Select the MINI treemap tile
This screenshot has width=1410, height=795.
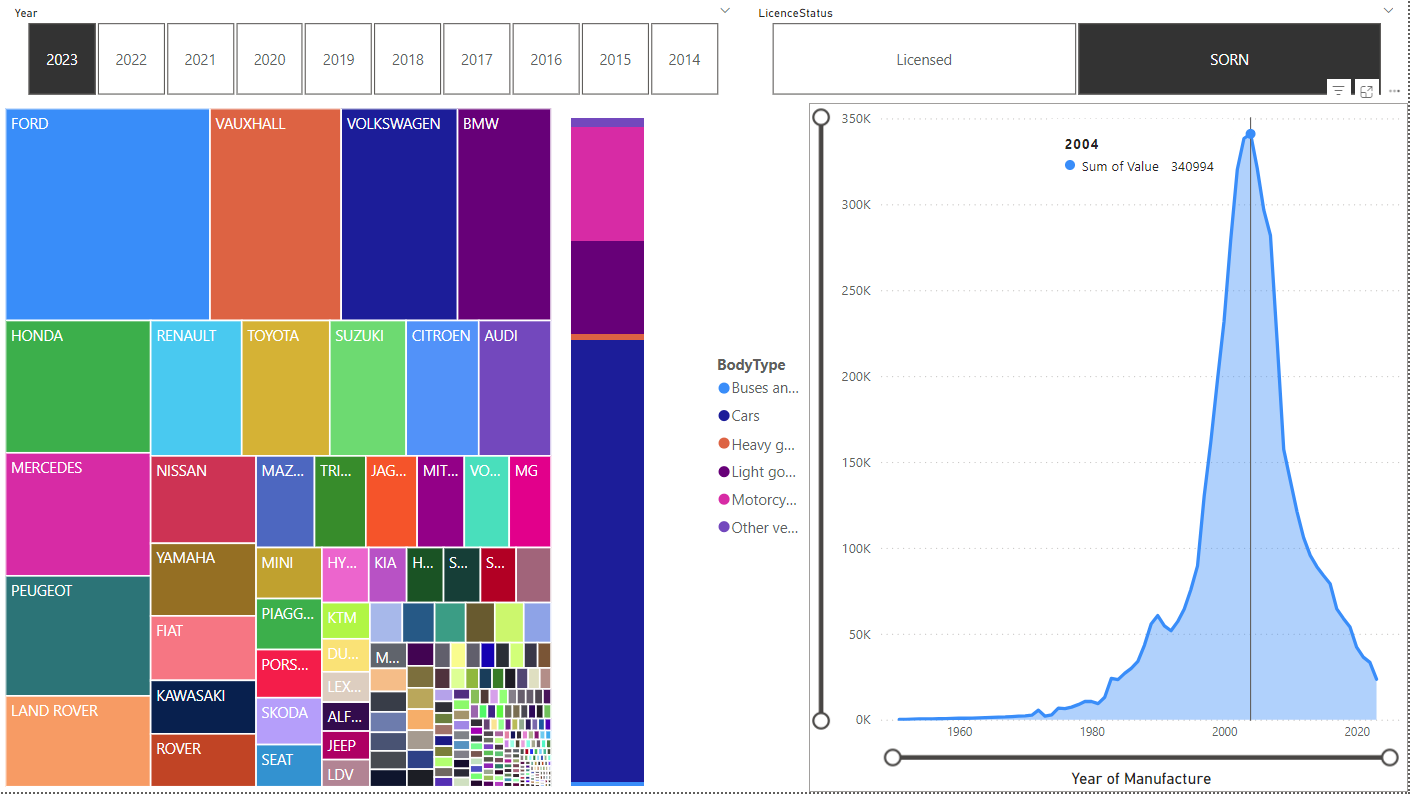coord(289,573)
